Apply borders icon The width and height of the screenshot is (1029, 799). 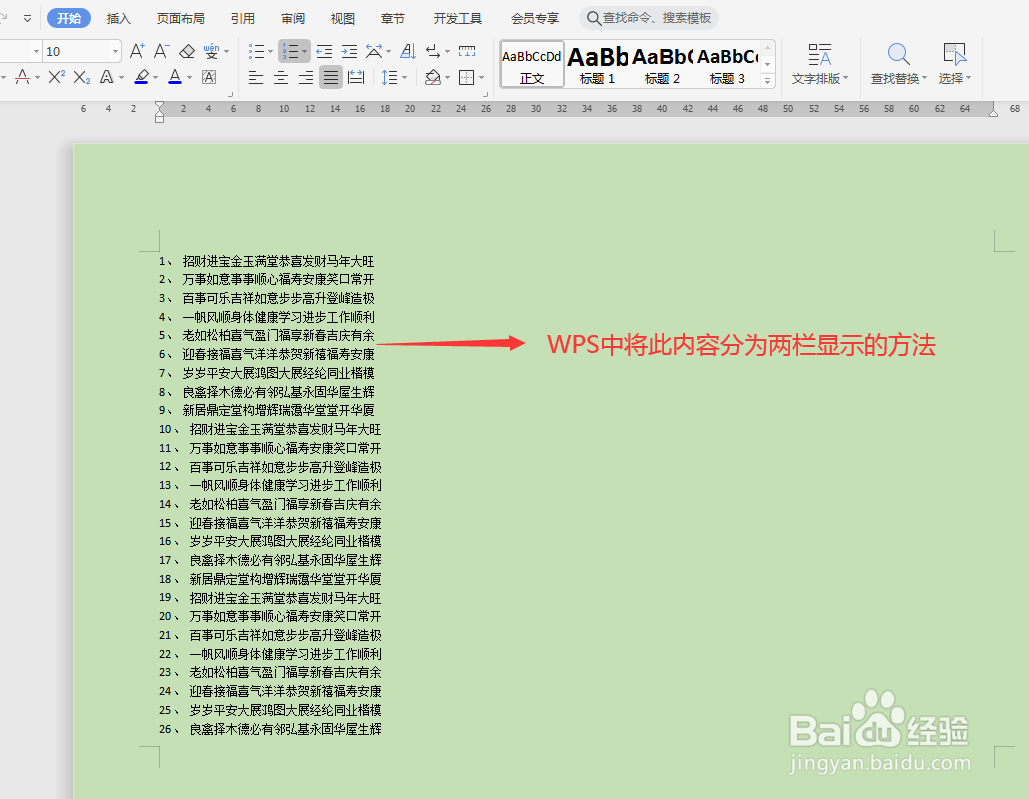click(x=467, y=78)
